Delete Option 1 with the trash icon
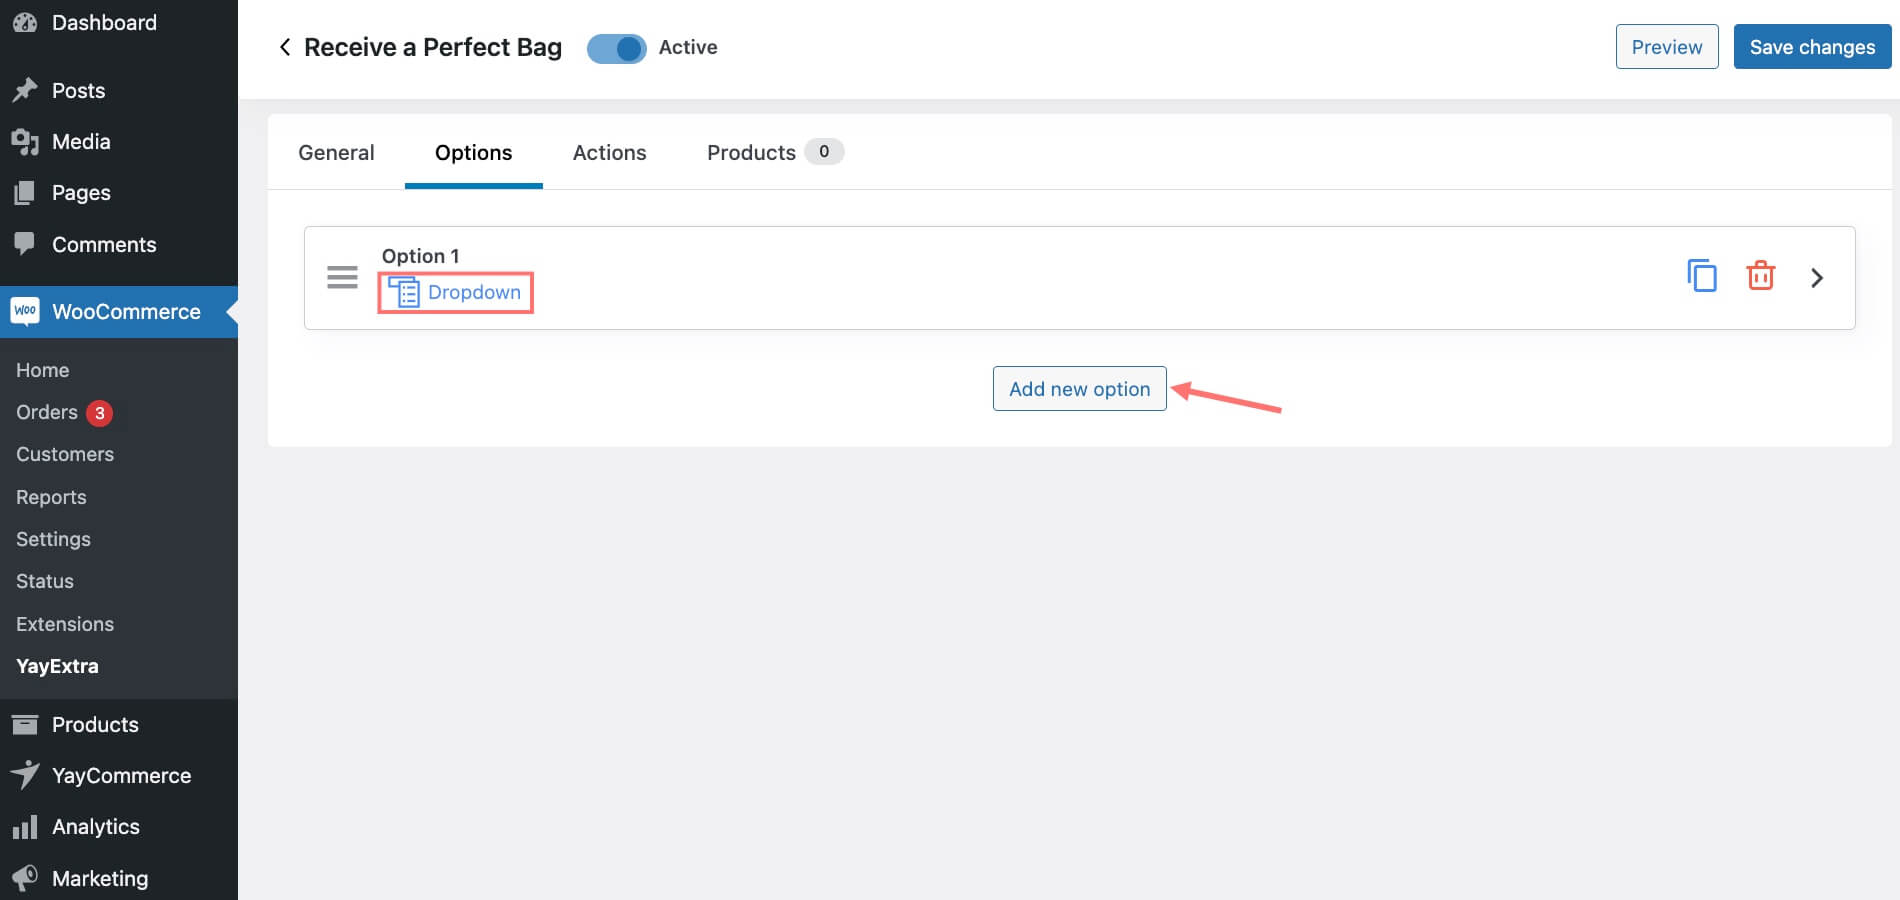The height and width of the screenshot is (900, 1900). tap(1760, 276)
